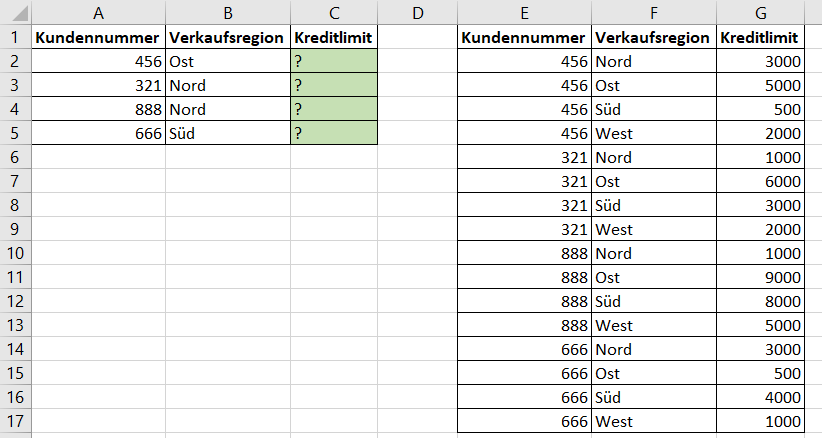Click cell G11 with value 9000
822x438 pixels.
pyautogui.click(x=761, y=277)
